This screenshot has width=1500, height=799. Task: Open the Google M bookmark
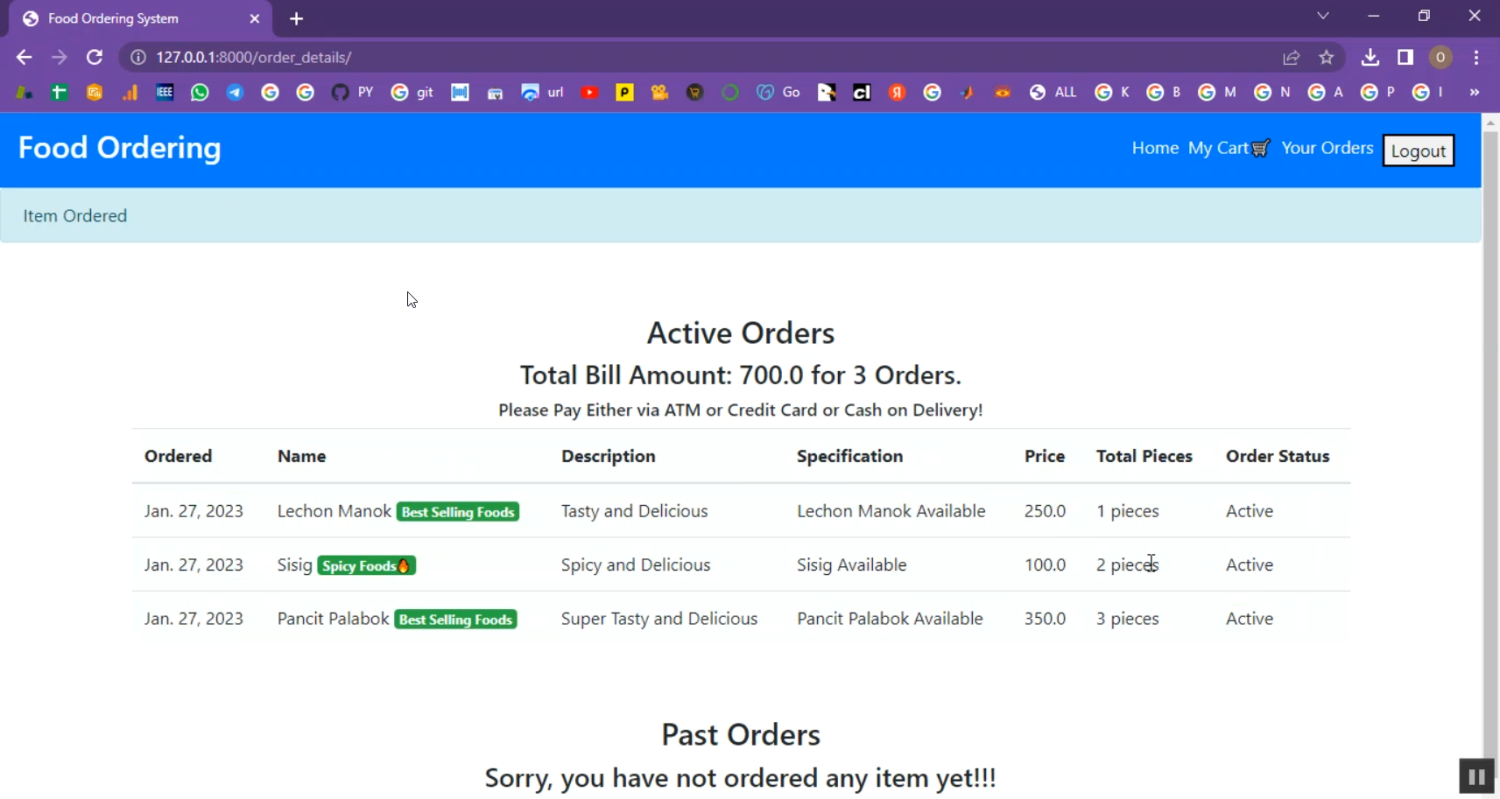(x=1217, y=92)
